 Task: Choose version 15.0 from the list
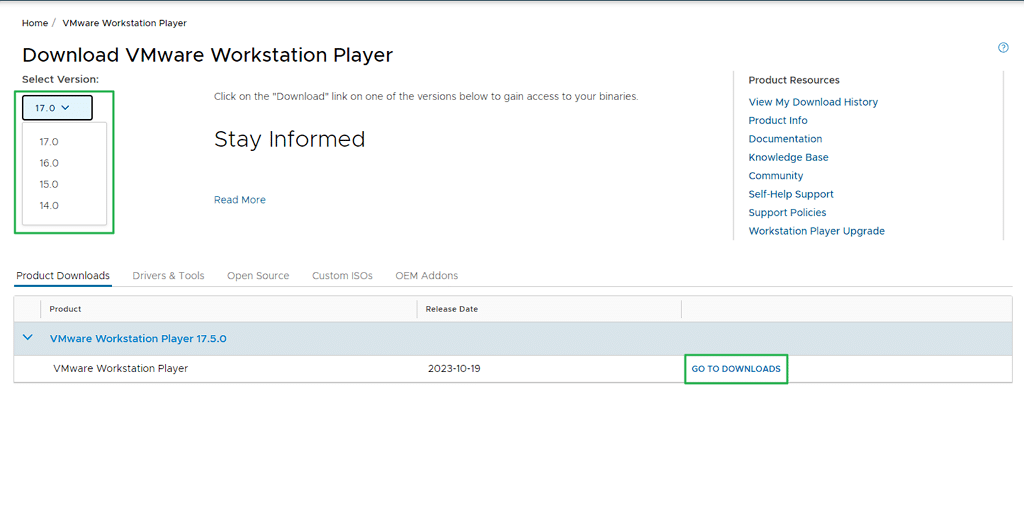tap(49, 184)
